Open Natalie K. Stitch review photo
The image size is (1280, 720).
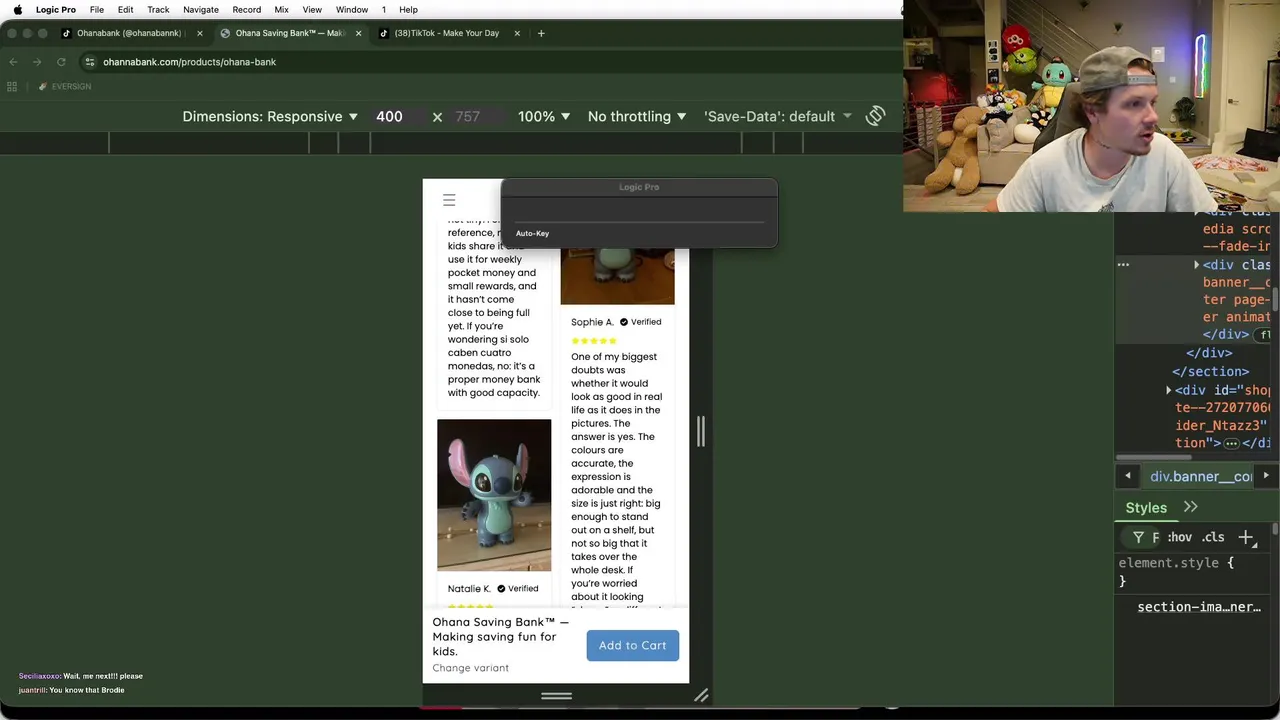click(x=494, y=495)
